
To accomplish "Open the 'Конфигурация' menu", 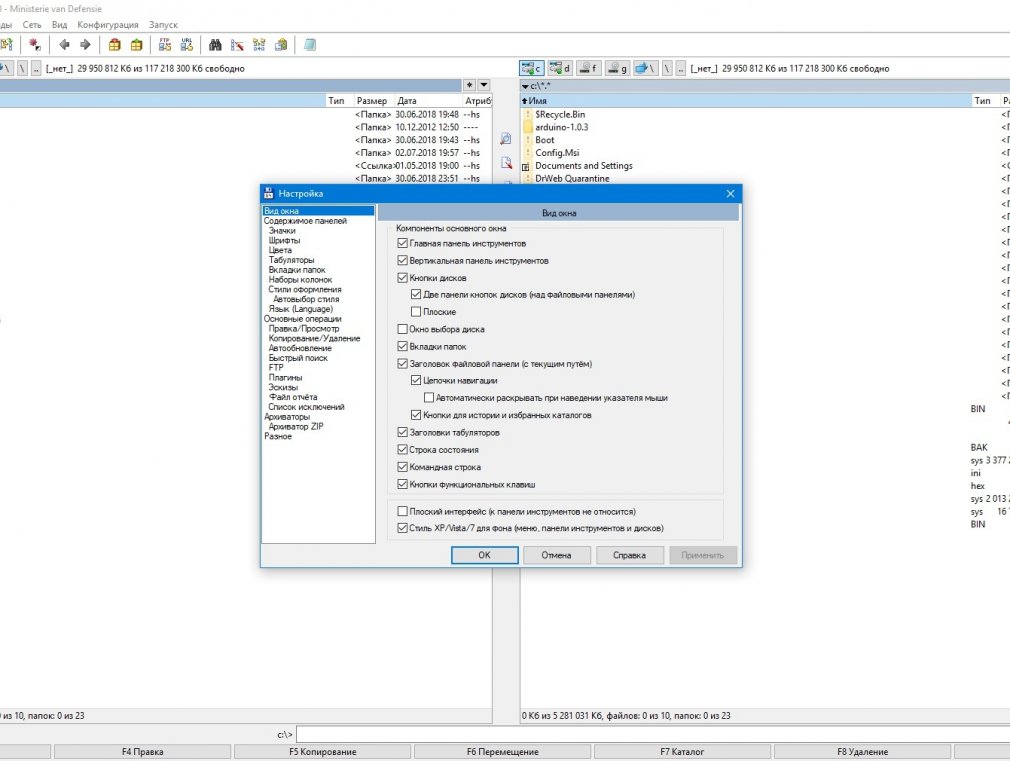I will (108, 24).
